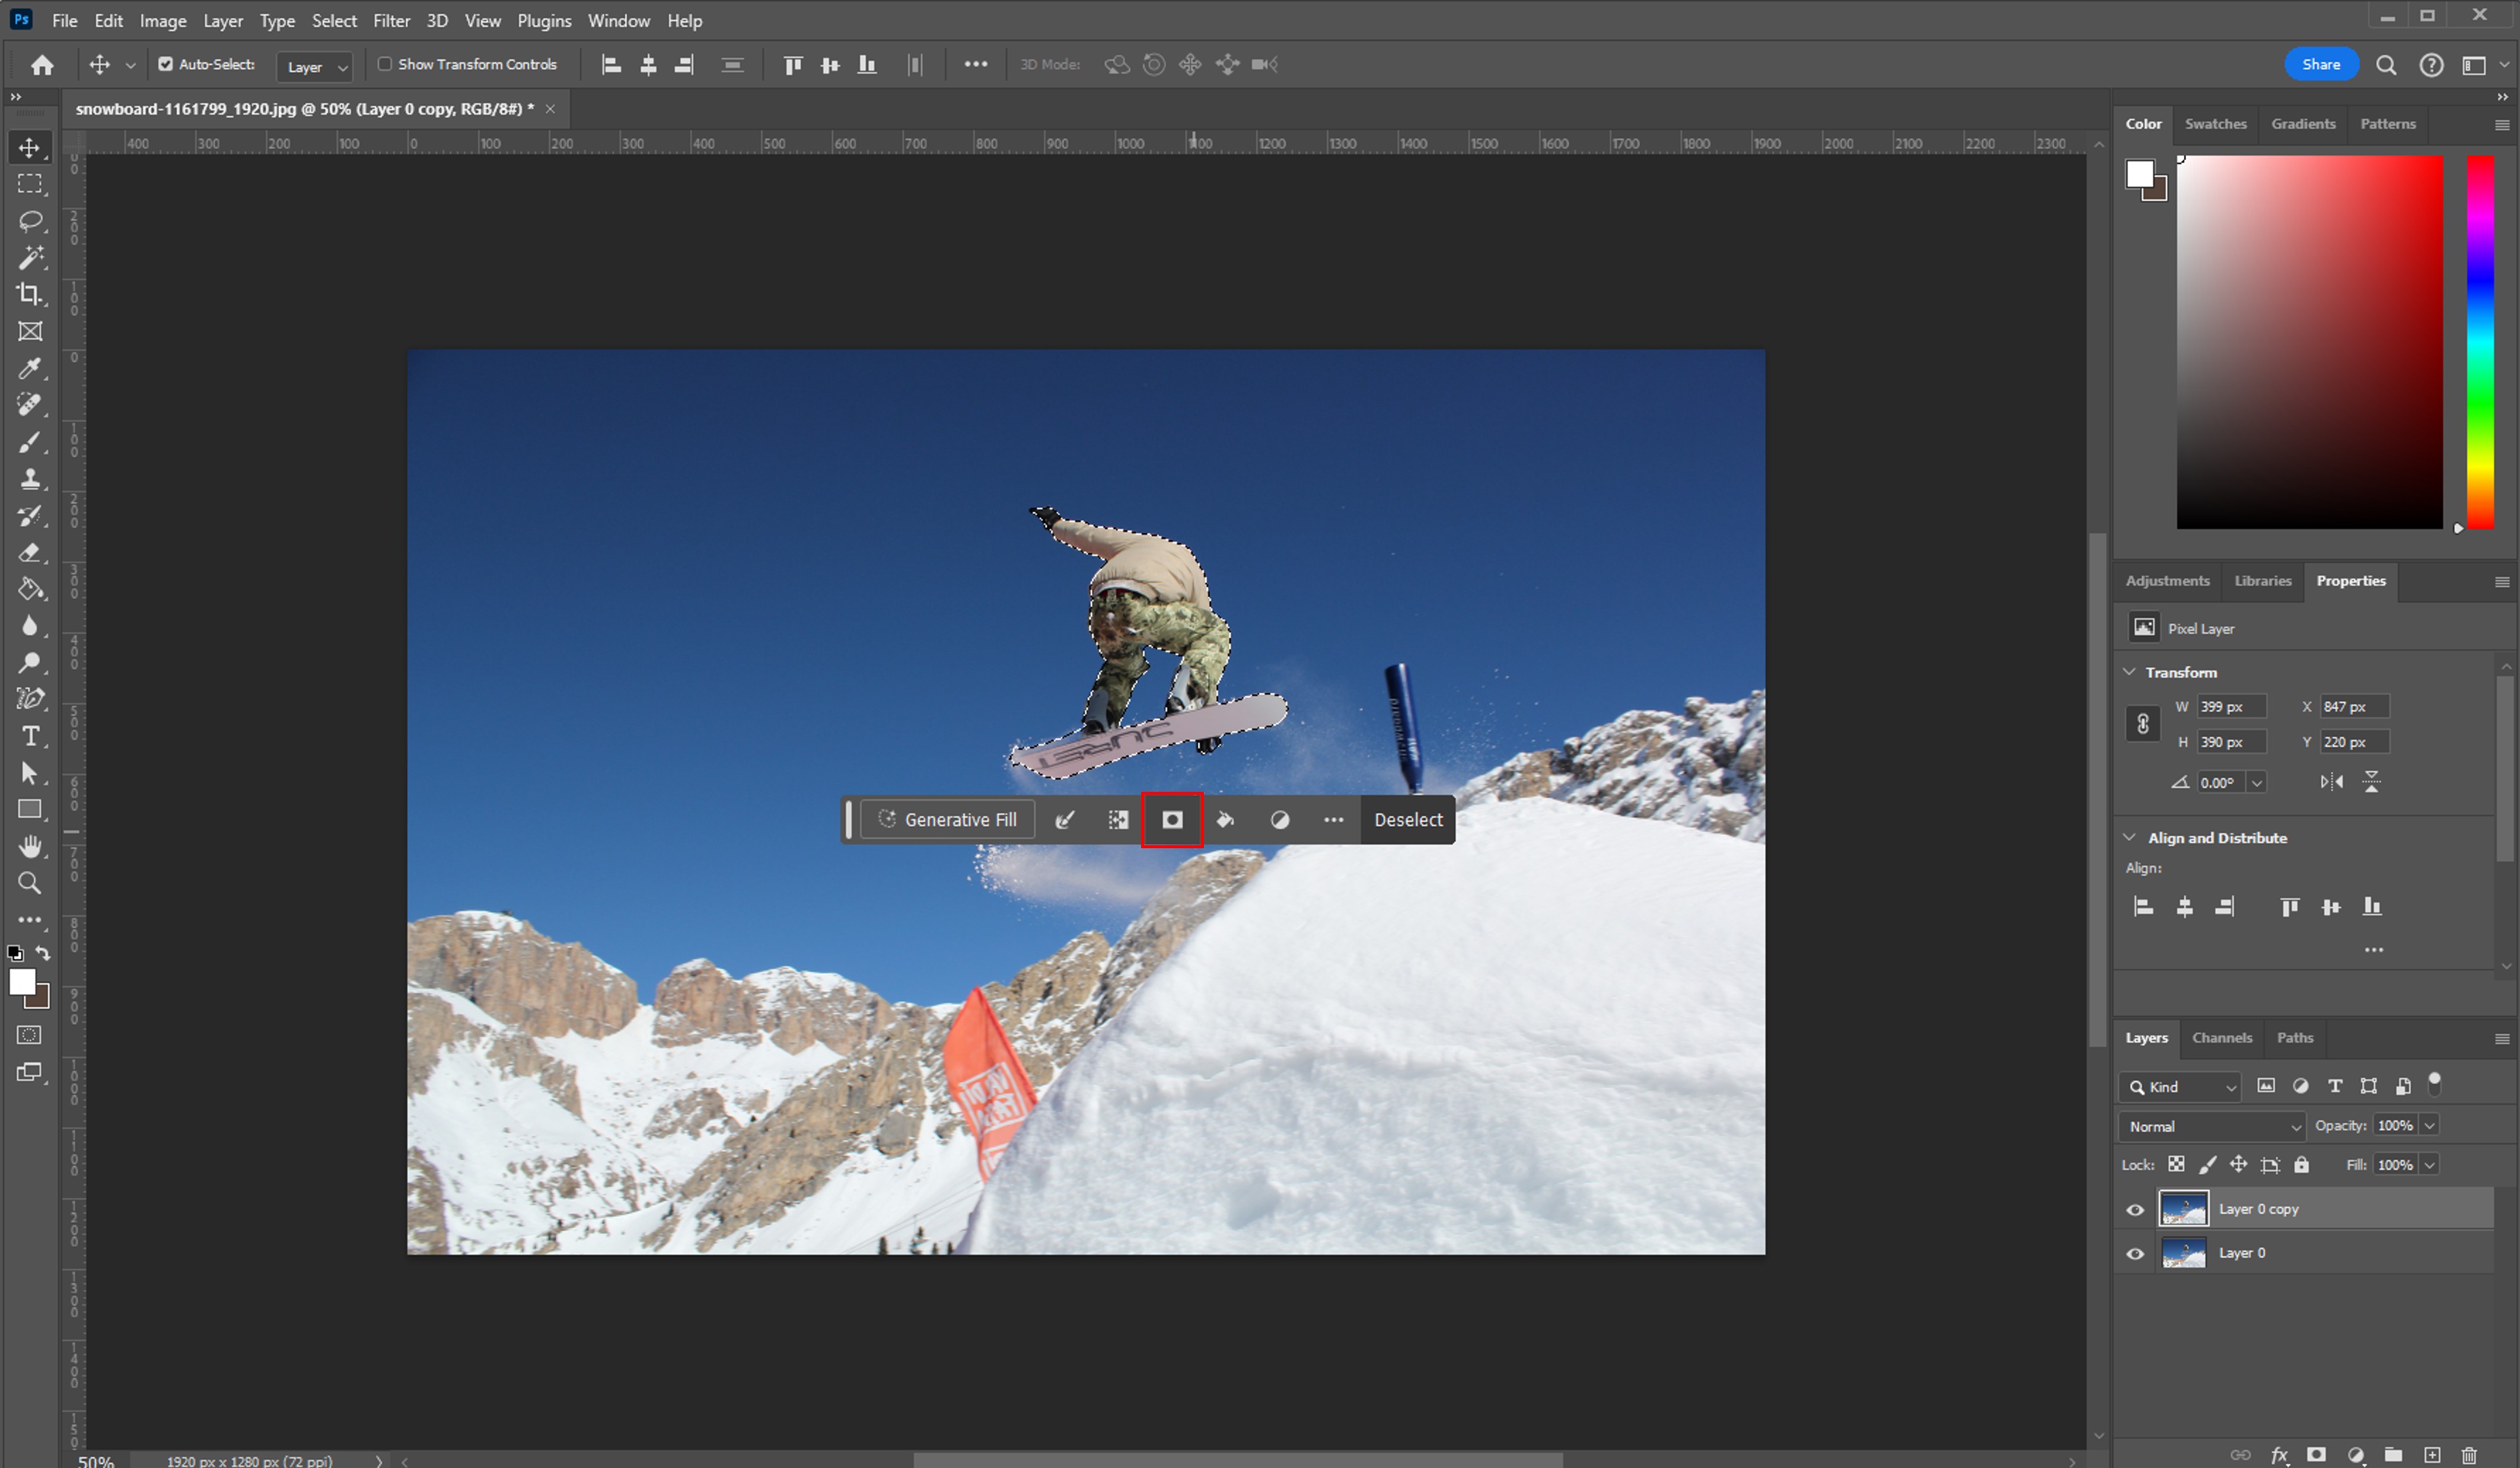Open the Normal blend mode dropdown
Viewport: 2520px width, 1468px height.
click(2212, 1126)
